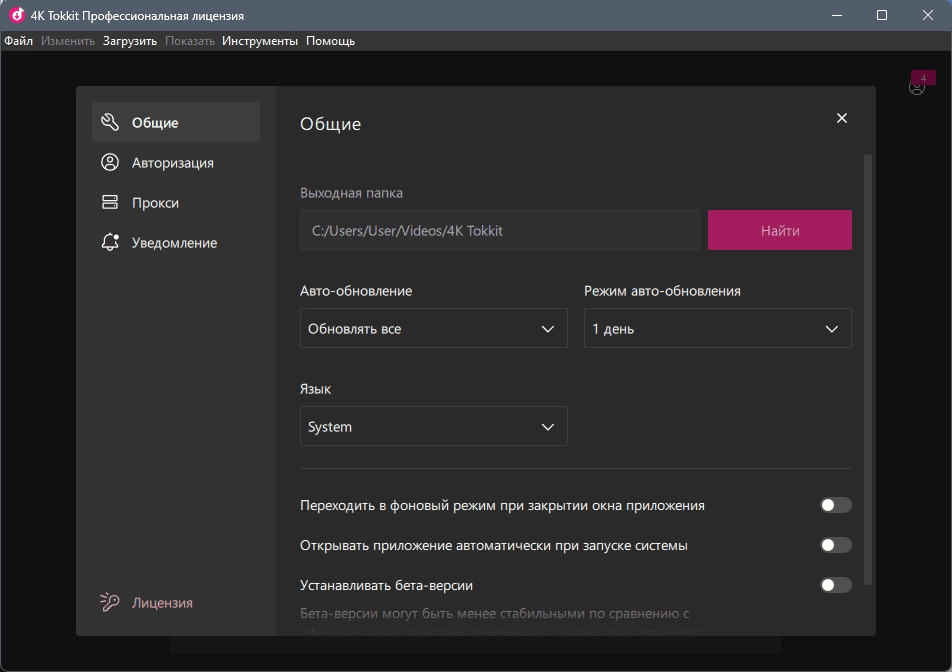Expand the Авто-обновление dropdown
Screen dimensions: 952x672
point(434,328)
